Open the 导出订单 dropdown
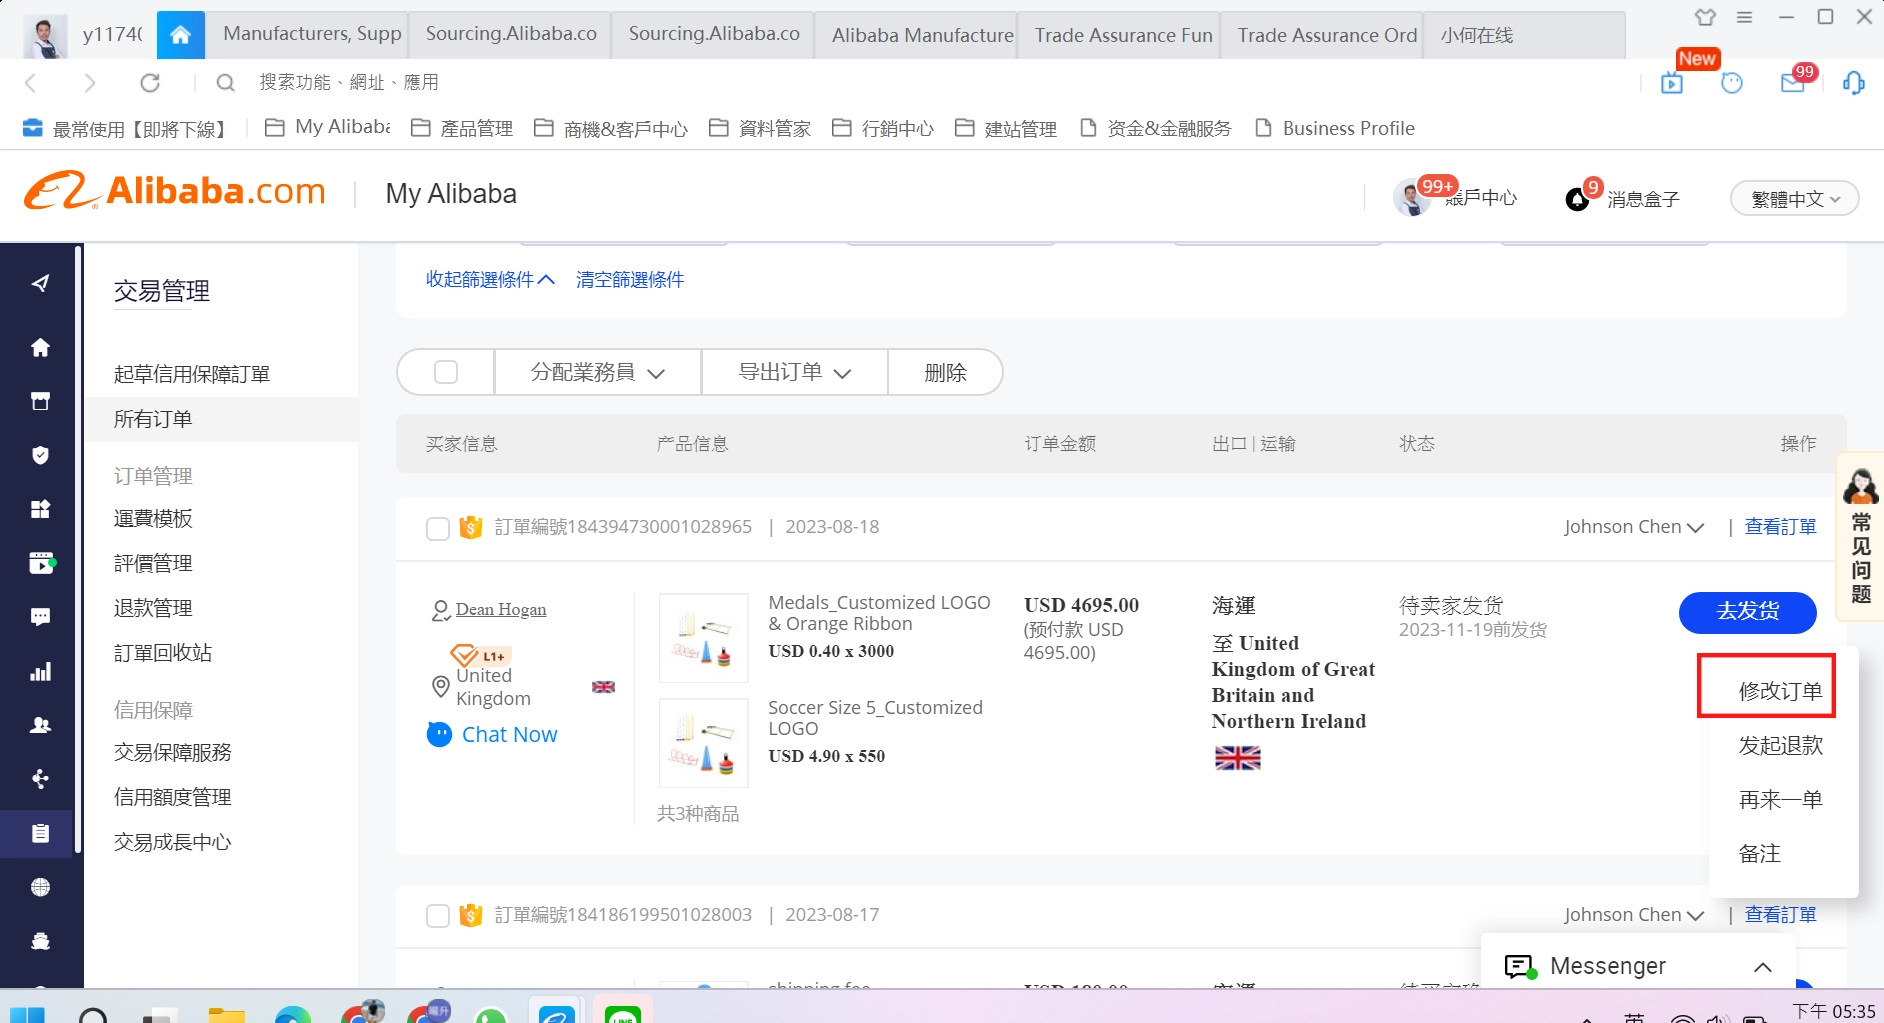This screenshot has width=1884, height=1023. [795, 372]
